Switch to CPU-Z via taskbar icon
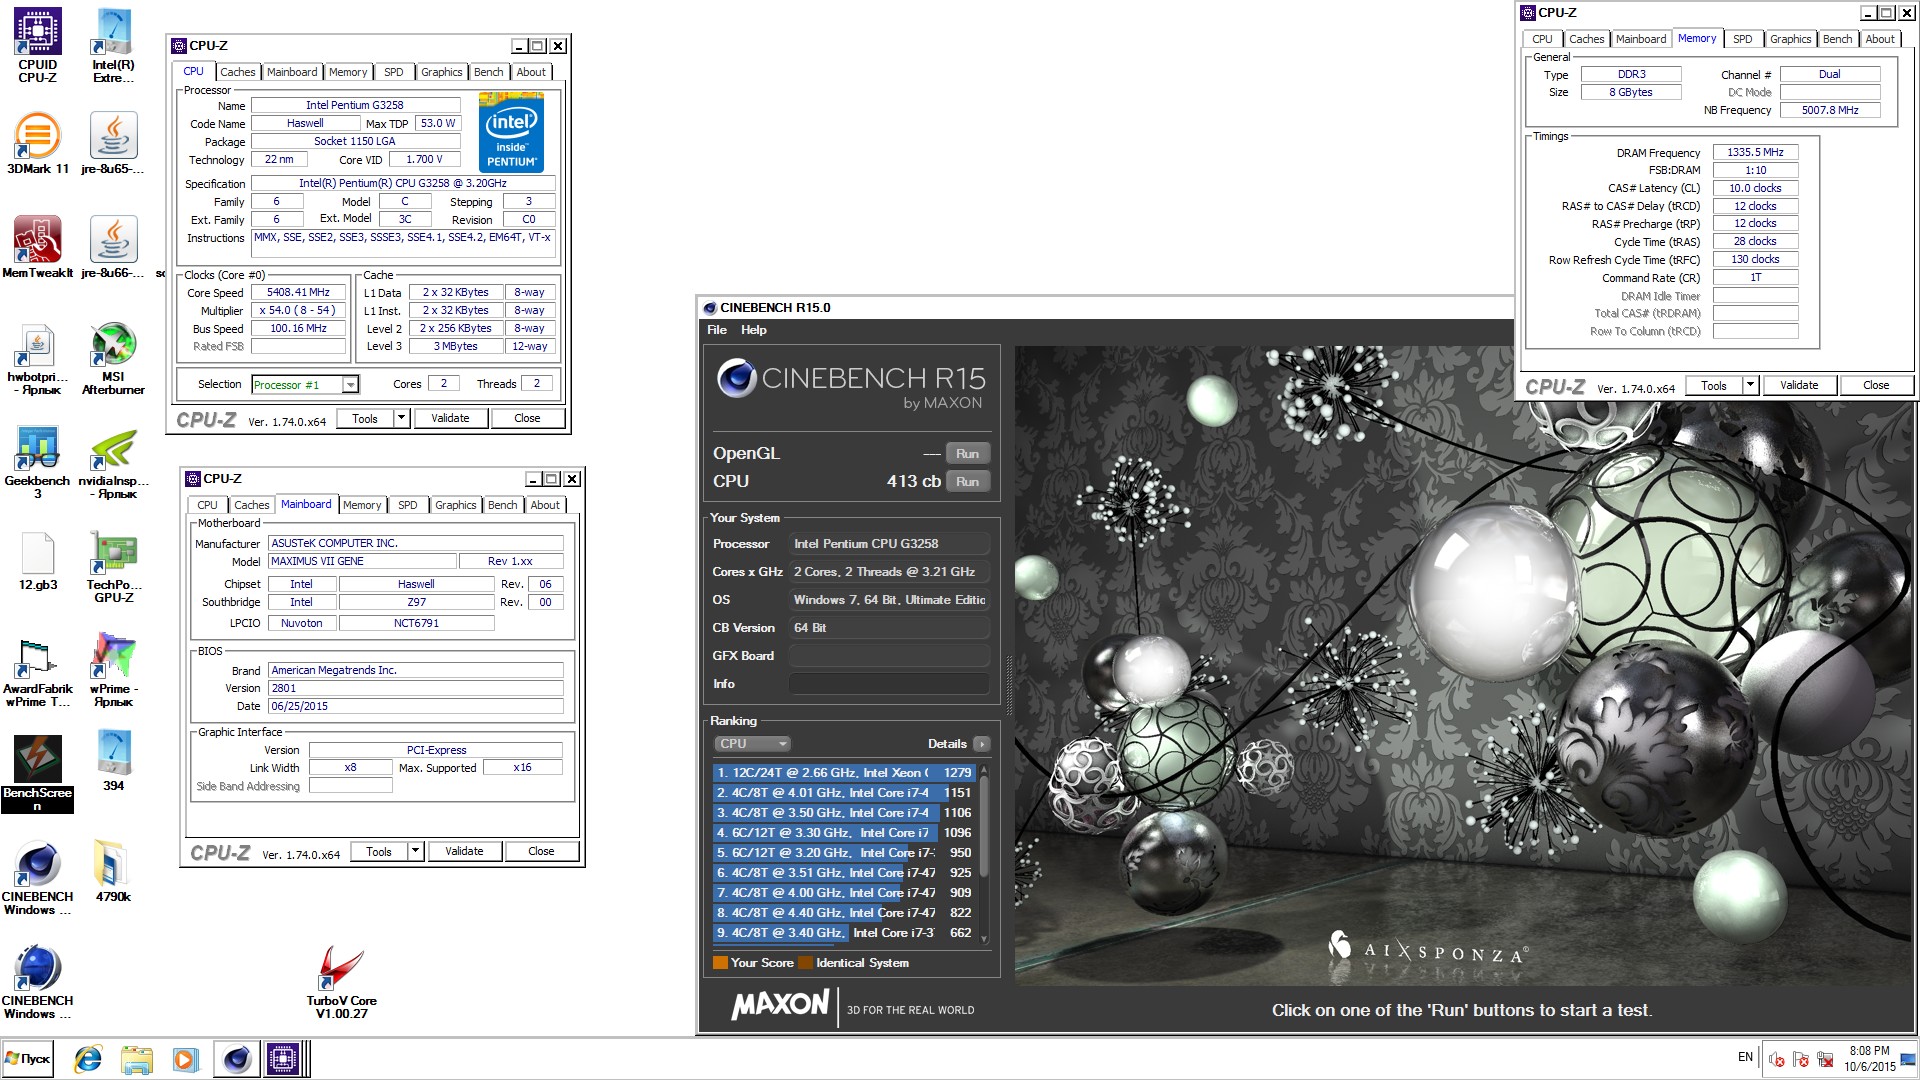Screen dimensions: 1920x1080 coord(283,1059)
